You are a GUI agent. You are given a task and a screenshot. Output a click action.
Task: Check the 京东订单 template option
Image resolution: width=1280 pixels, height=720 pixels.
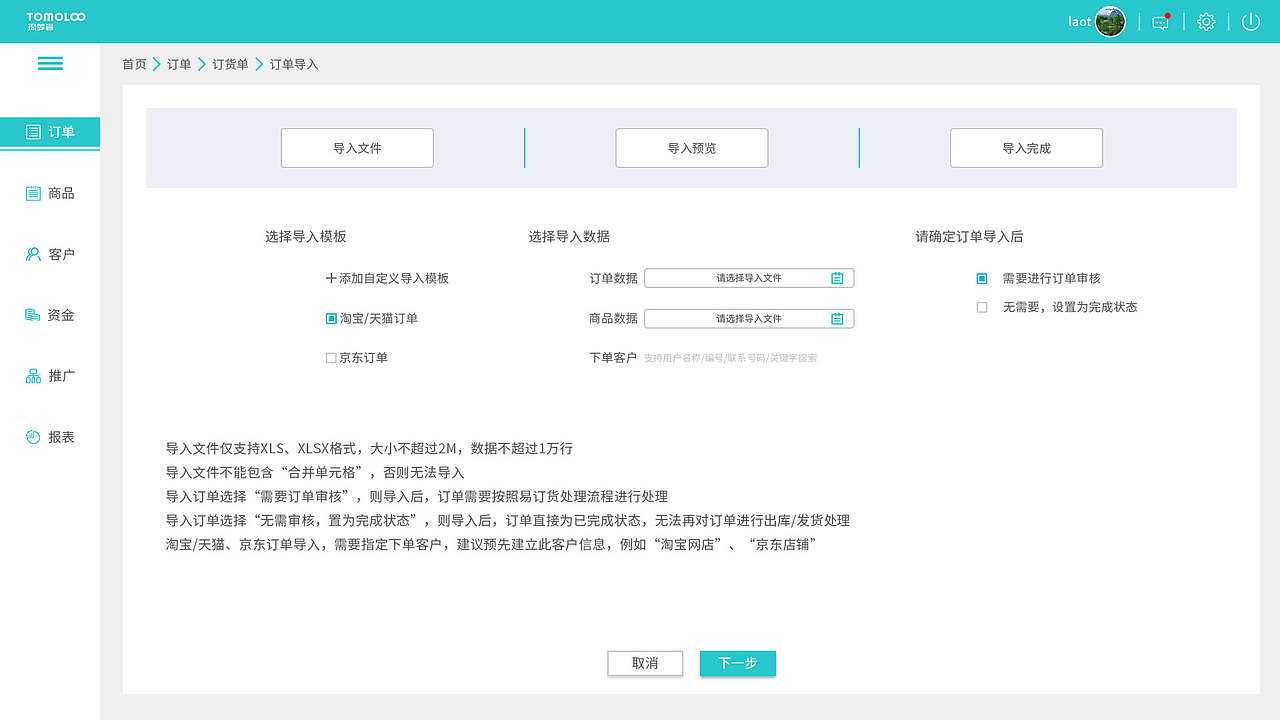tap(330, 357)
